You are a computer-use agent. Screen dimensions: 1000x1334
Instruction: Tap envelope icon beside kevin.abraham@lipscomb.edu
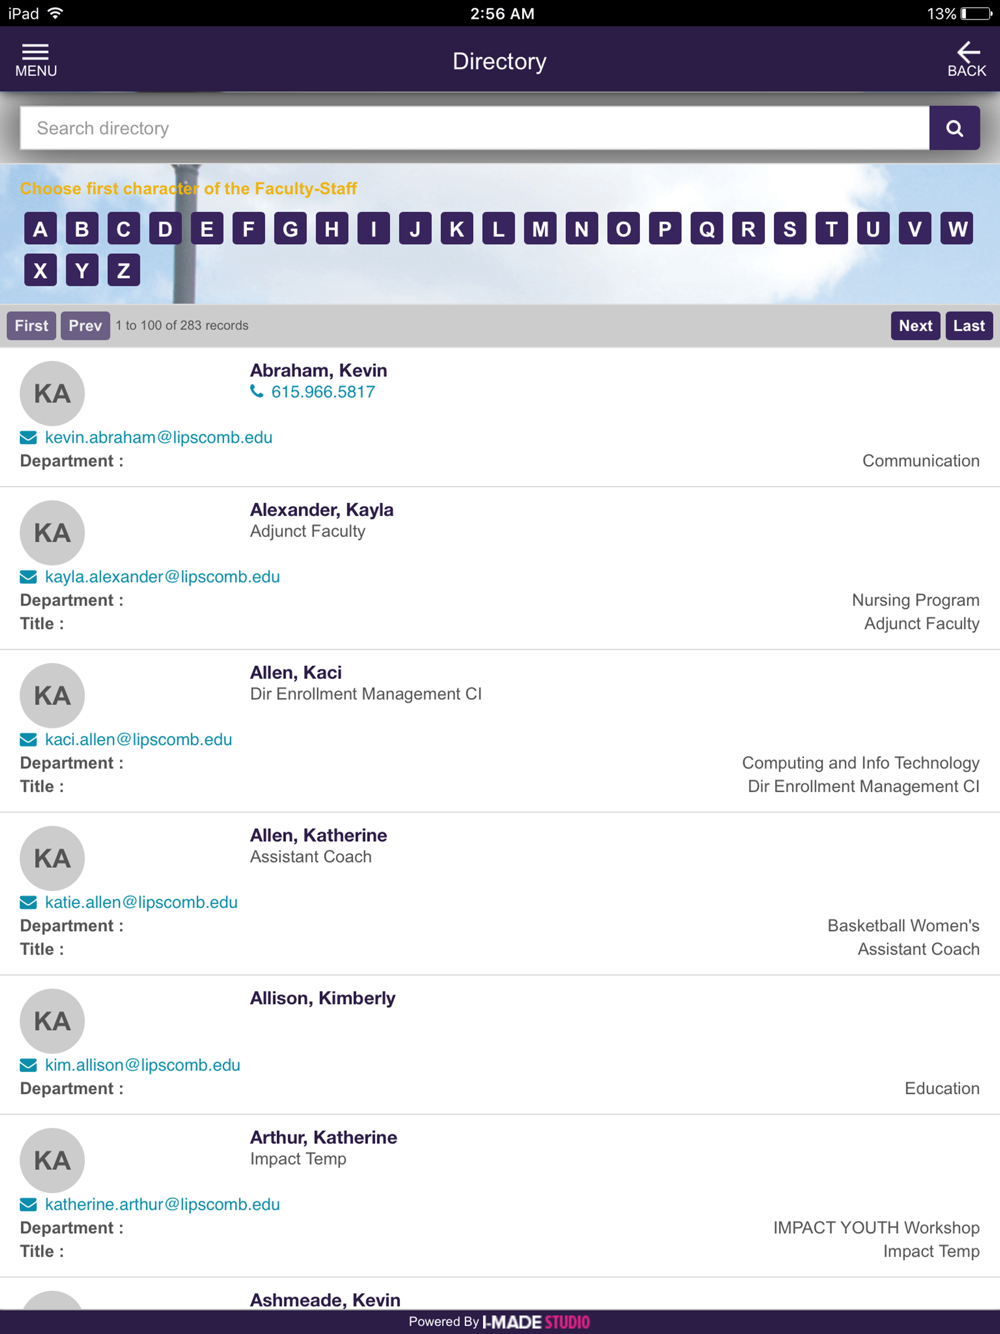coord(29,438)
